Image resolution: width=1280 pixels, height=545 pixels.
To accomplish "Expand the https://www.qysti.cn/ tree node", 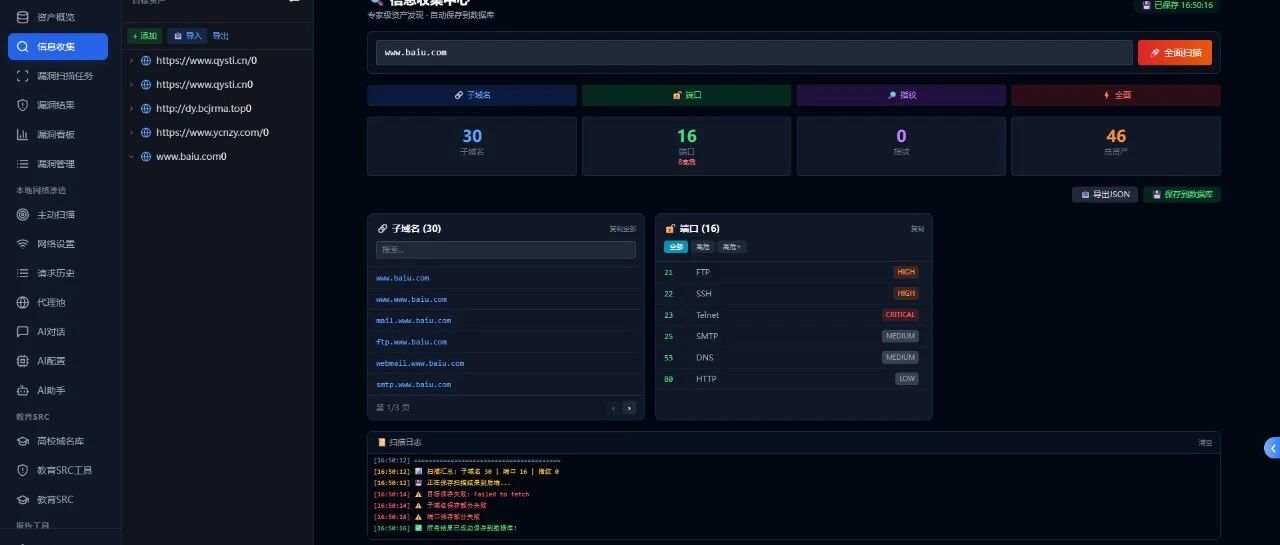I will coord(131,60).
